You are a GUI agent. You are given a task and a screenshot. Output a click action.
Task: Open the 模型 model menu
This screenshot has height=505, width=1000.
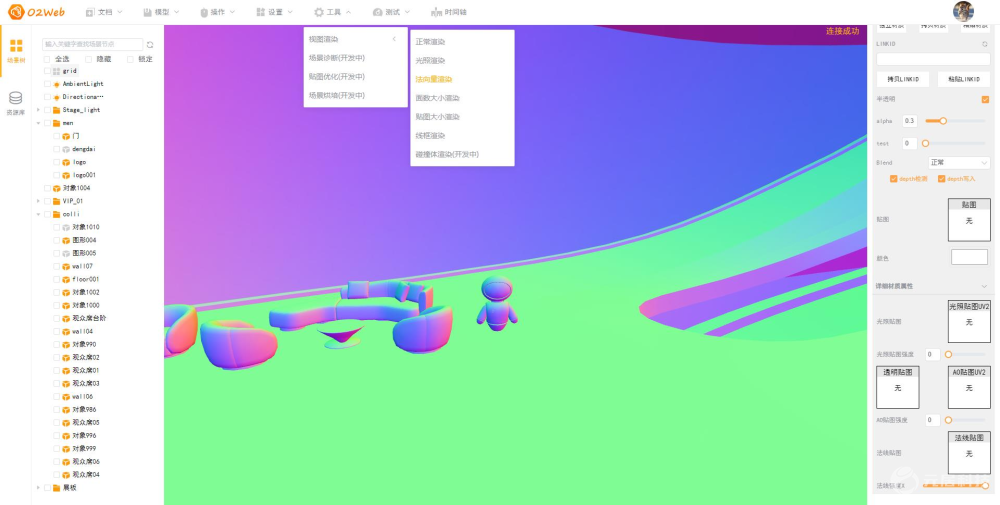161,12
